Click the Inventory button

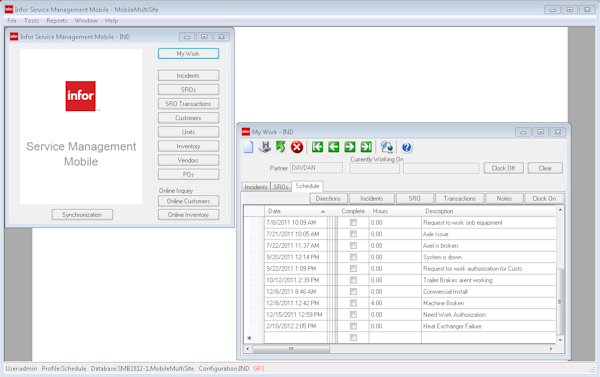(188, 146)
